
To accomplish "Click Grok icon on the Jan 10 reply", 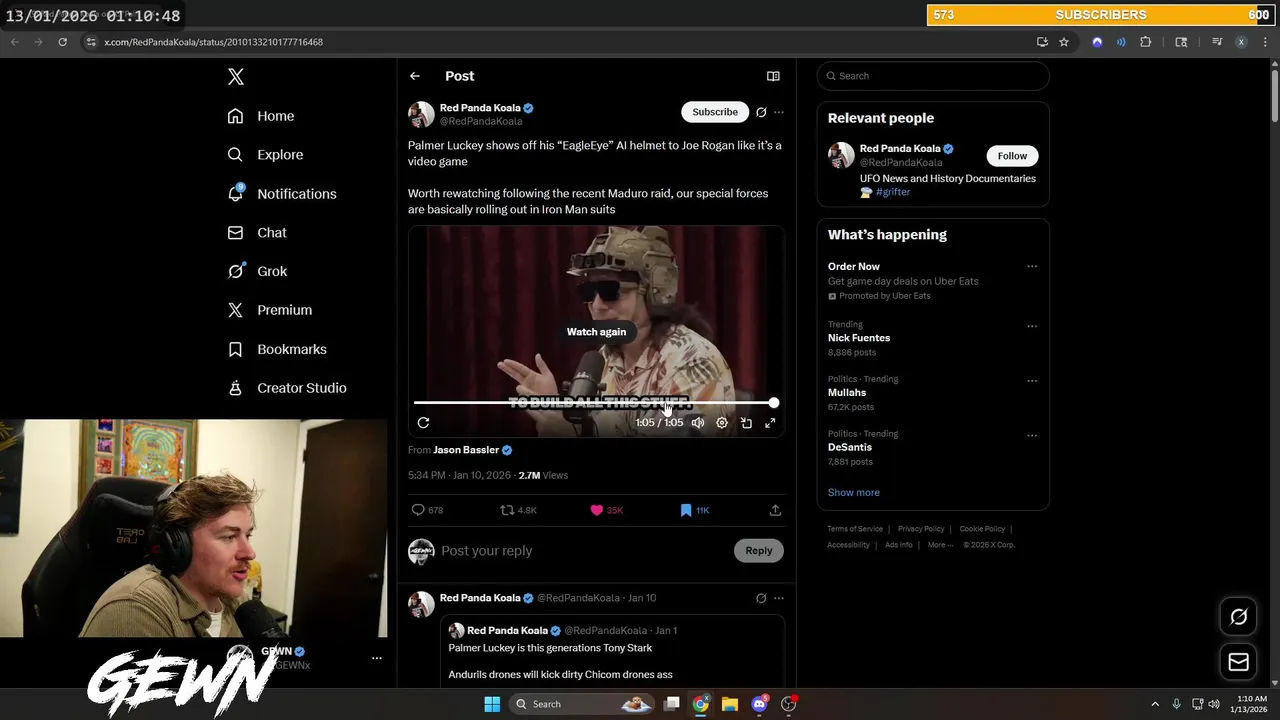I will (x=761, y=598).
